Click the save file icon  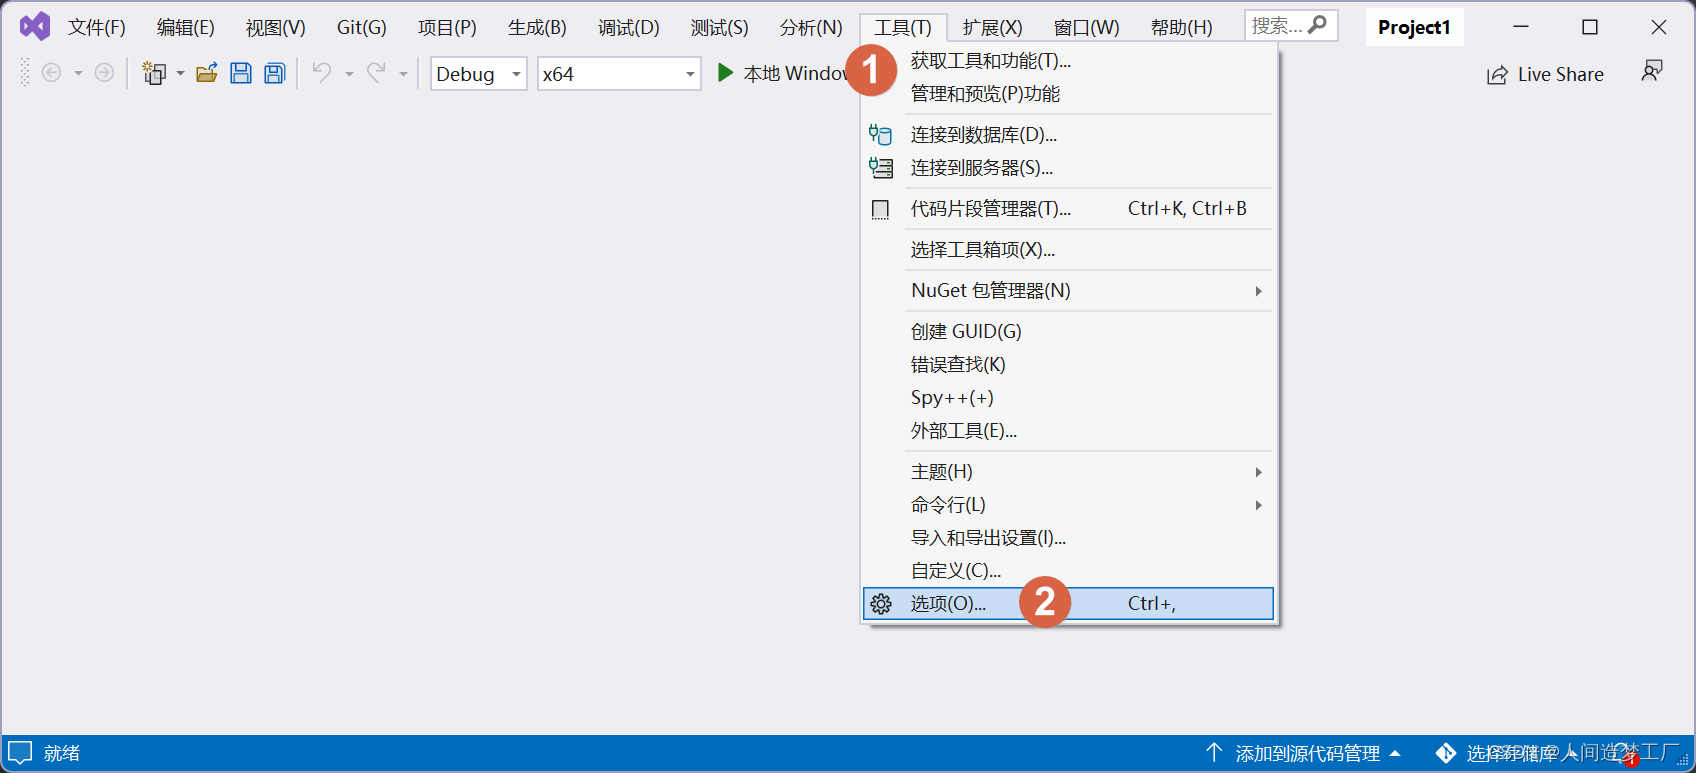(x=241, y=73)
